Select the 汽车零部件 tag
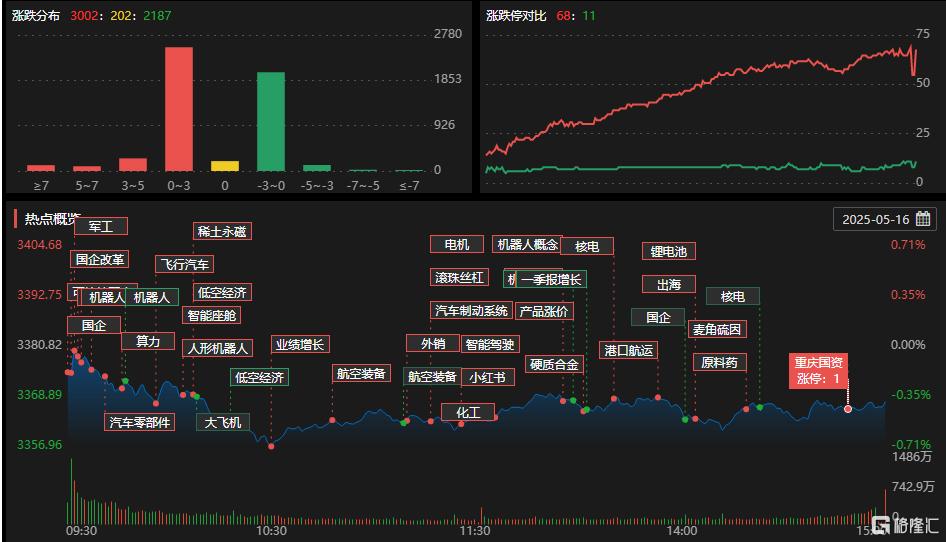The height and width of the screenshot is (542, 946). point(139,422)
